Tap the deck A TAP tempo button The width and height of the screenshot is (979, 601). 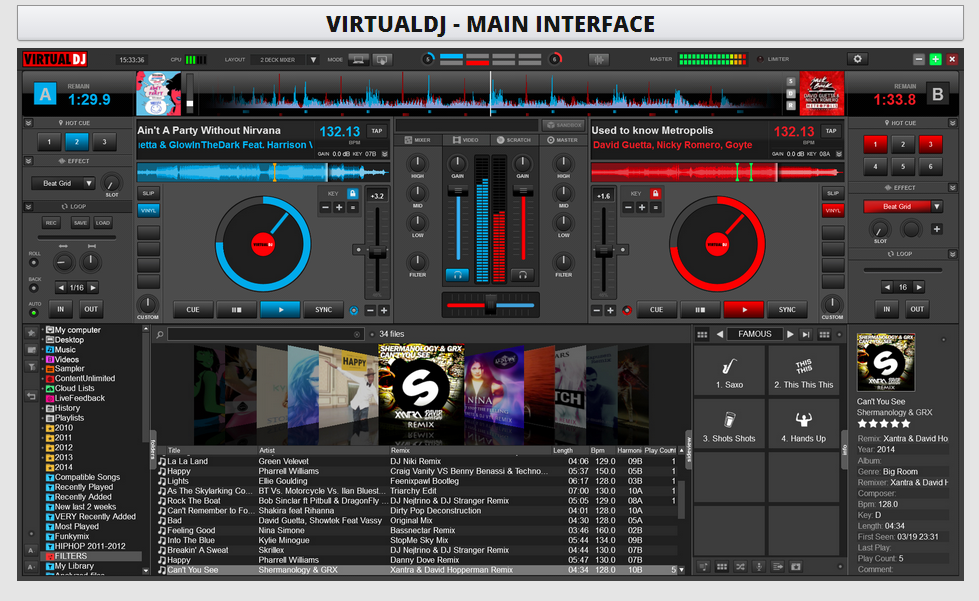coord(376,131)
